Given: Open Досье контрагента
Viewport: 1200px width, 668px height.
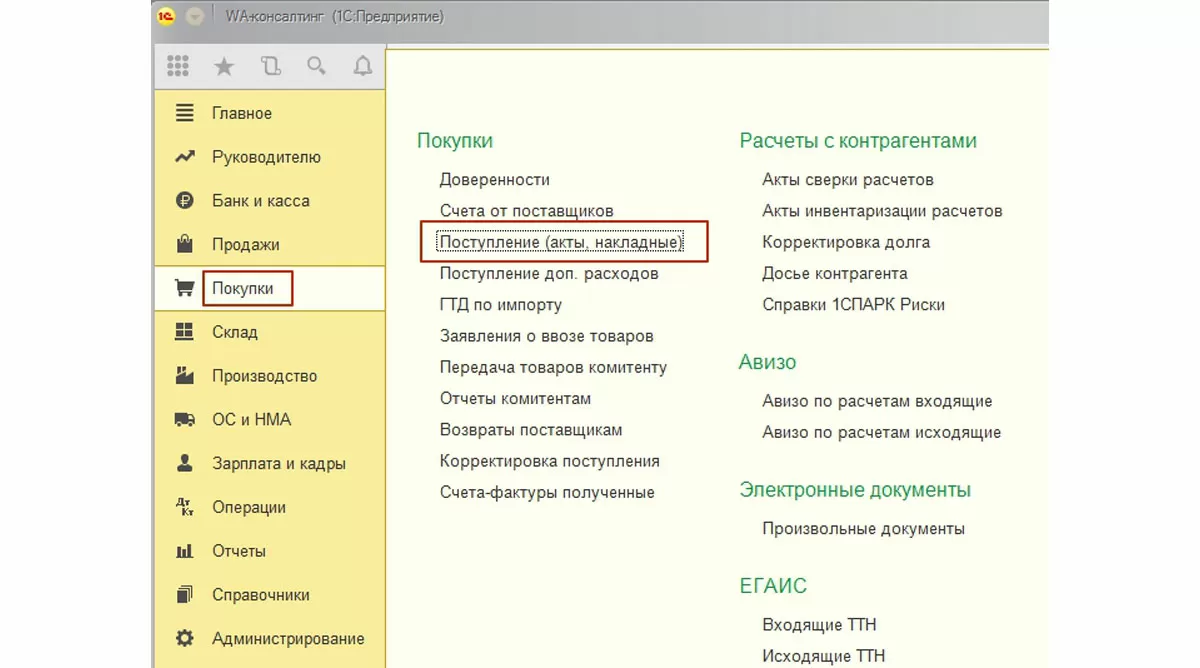Looking at the screenshot, I should 835,273.
